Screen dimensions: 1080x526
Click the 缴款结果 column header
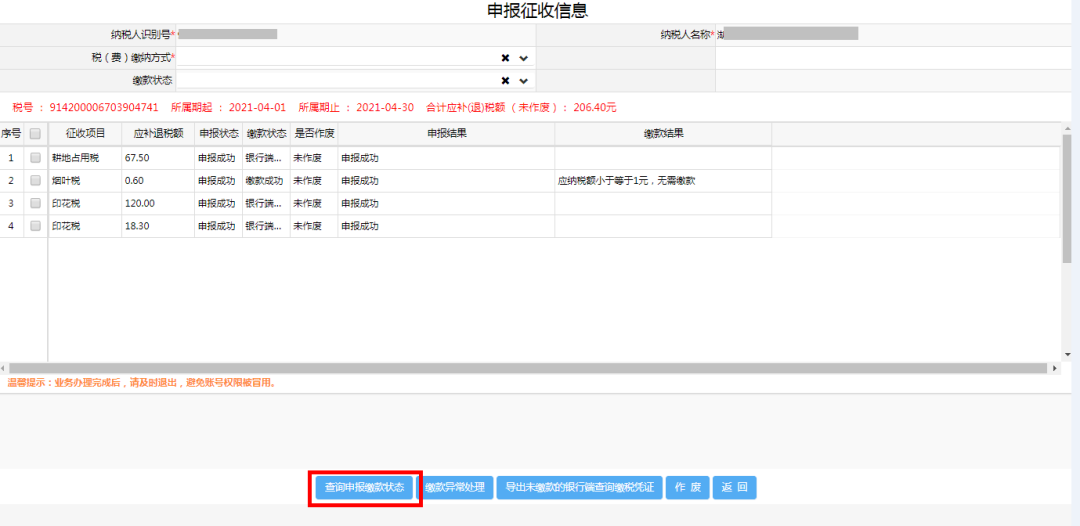663,134
